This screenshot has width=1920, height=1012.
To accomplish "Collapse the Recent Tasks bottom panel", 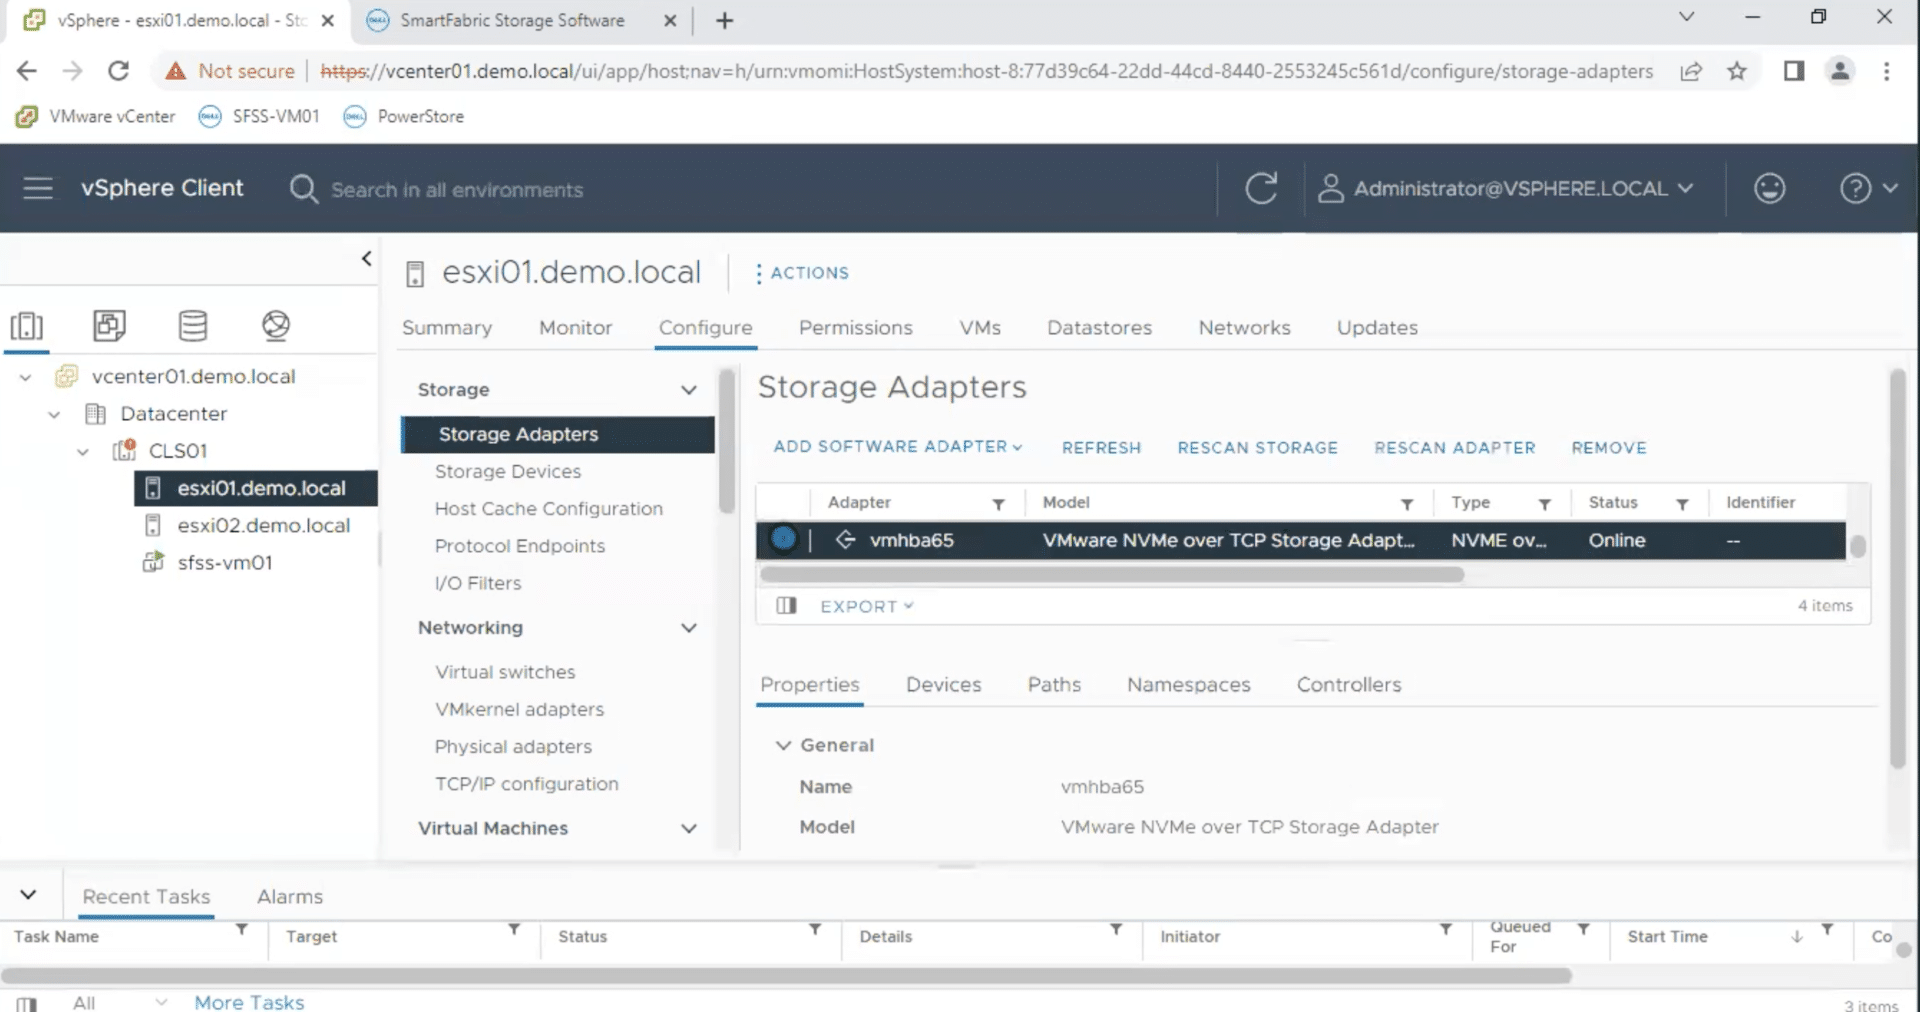I will tap(28, 895).
